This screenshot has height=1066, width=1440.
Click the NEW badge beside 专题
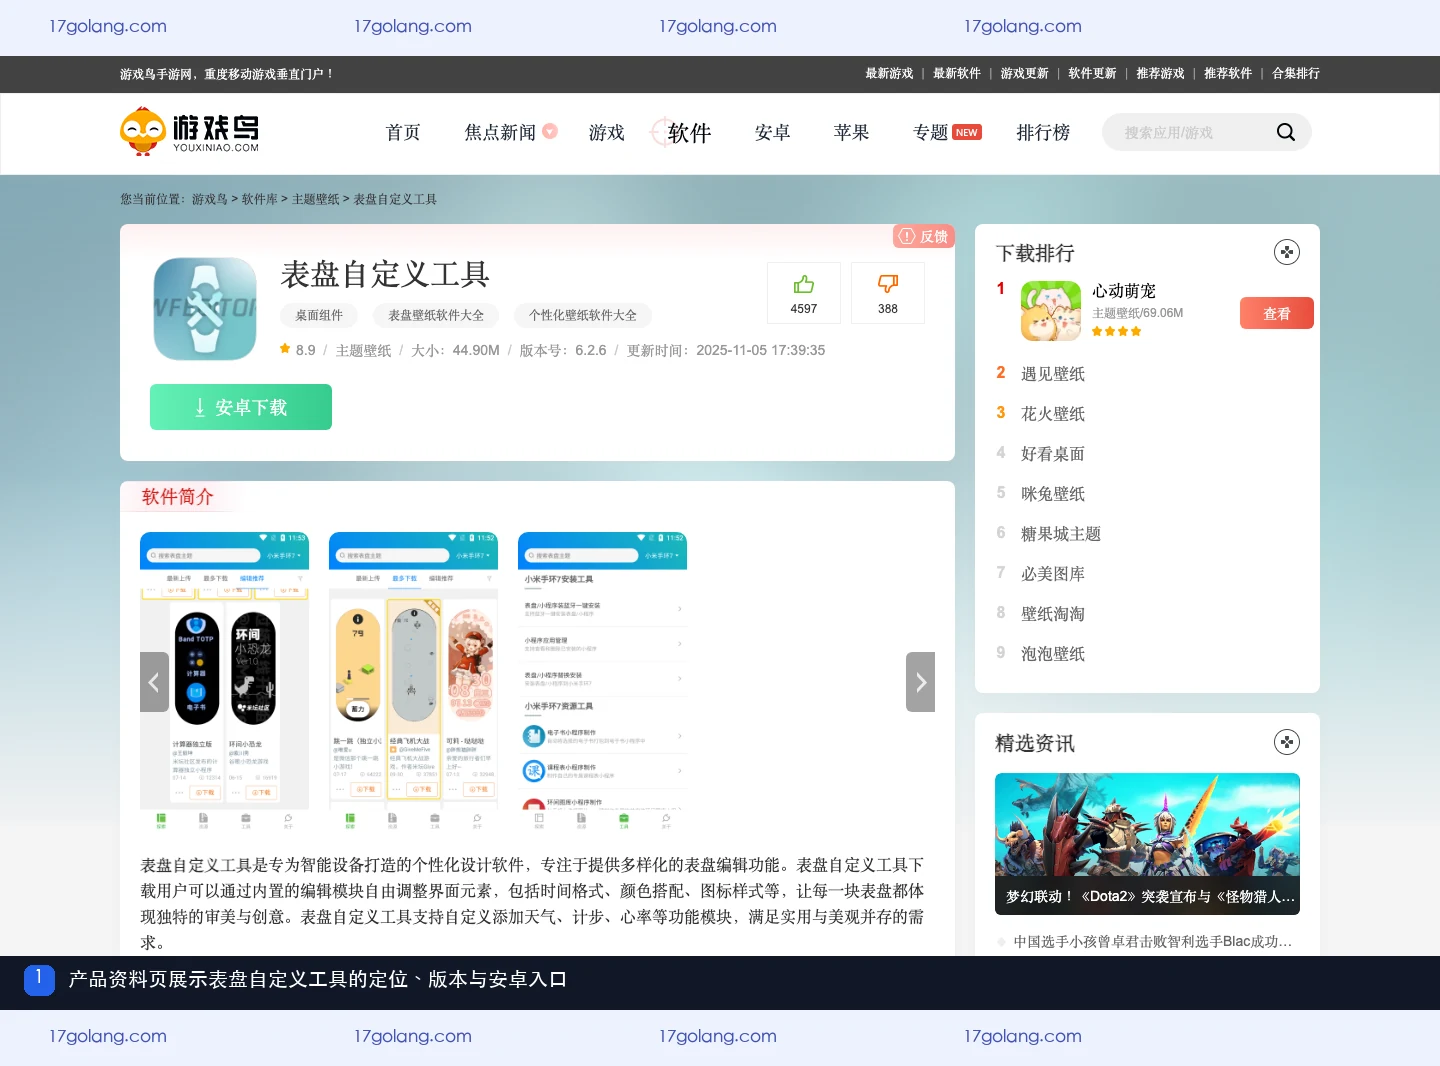tap(967, 132)
